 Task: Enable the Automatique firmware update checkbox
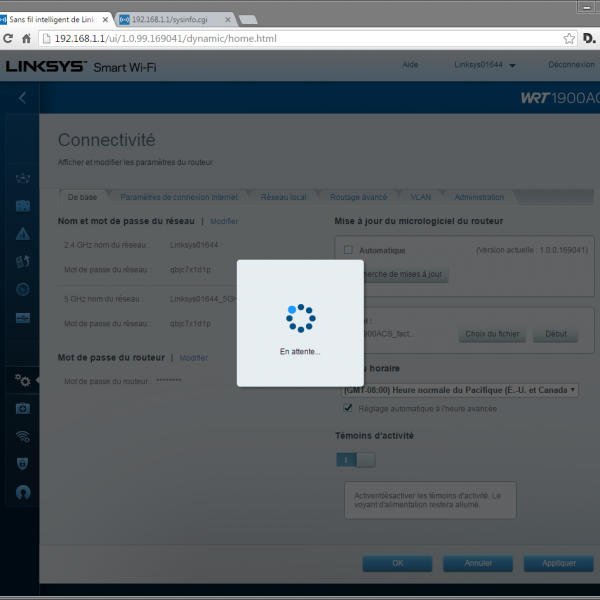point(348,250)
